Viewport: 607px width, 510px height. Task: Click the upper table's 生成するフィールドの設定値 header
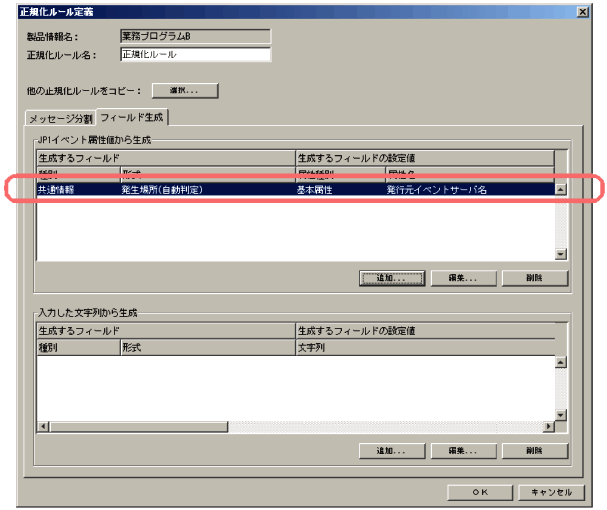[x=425, y=158]
